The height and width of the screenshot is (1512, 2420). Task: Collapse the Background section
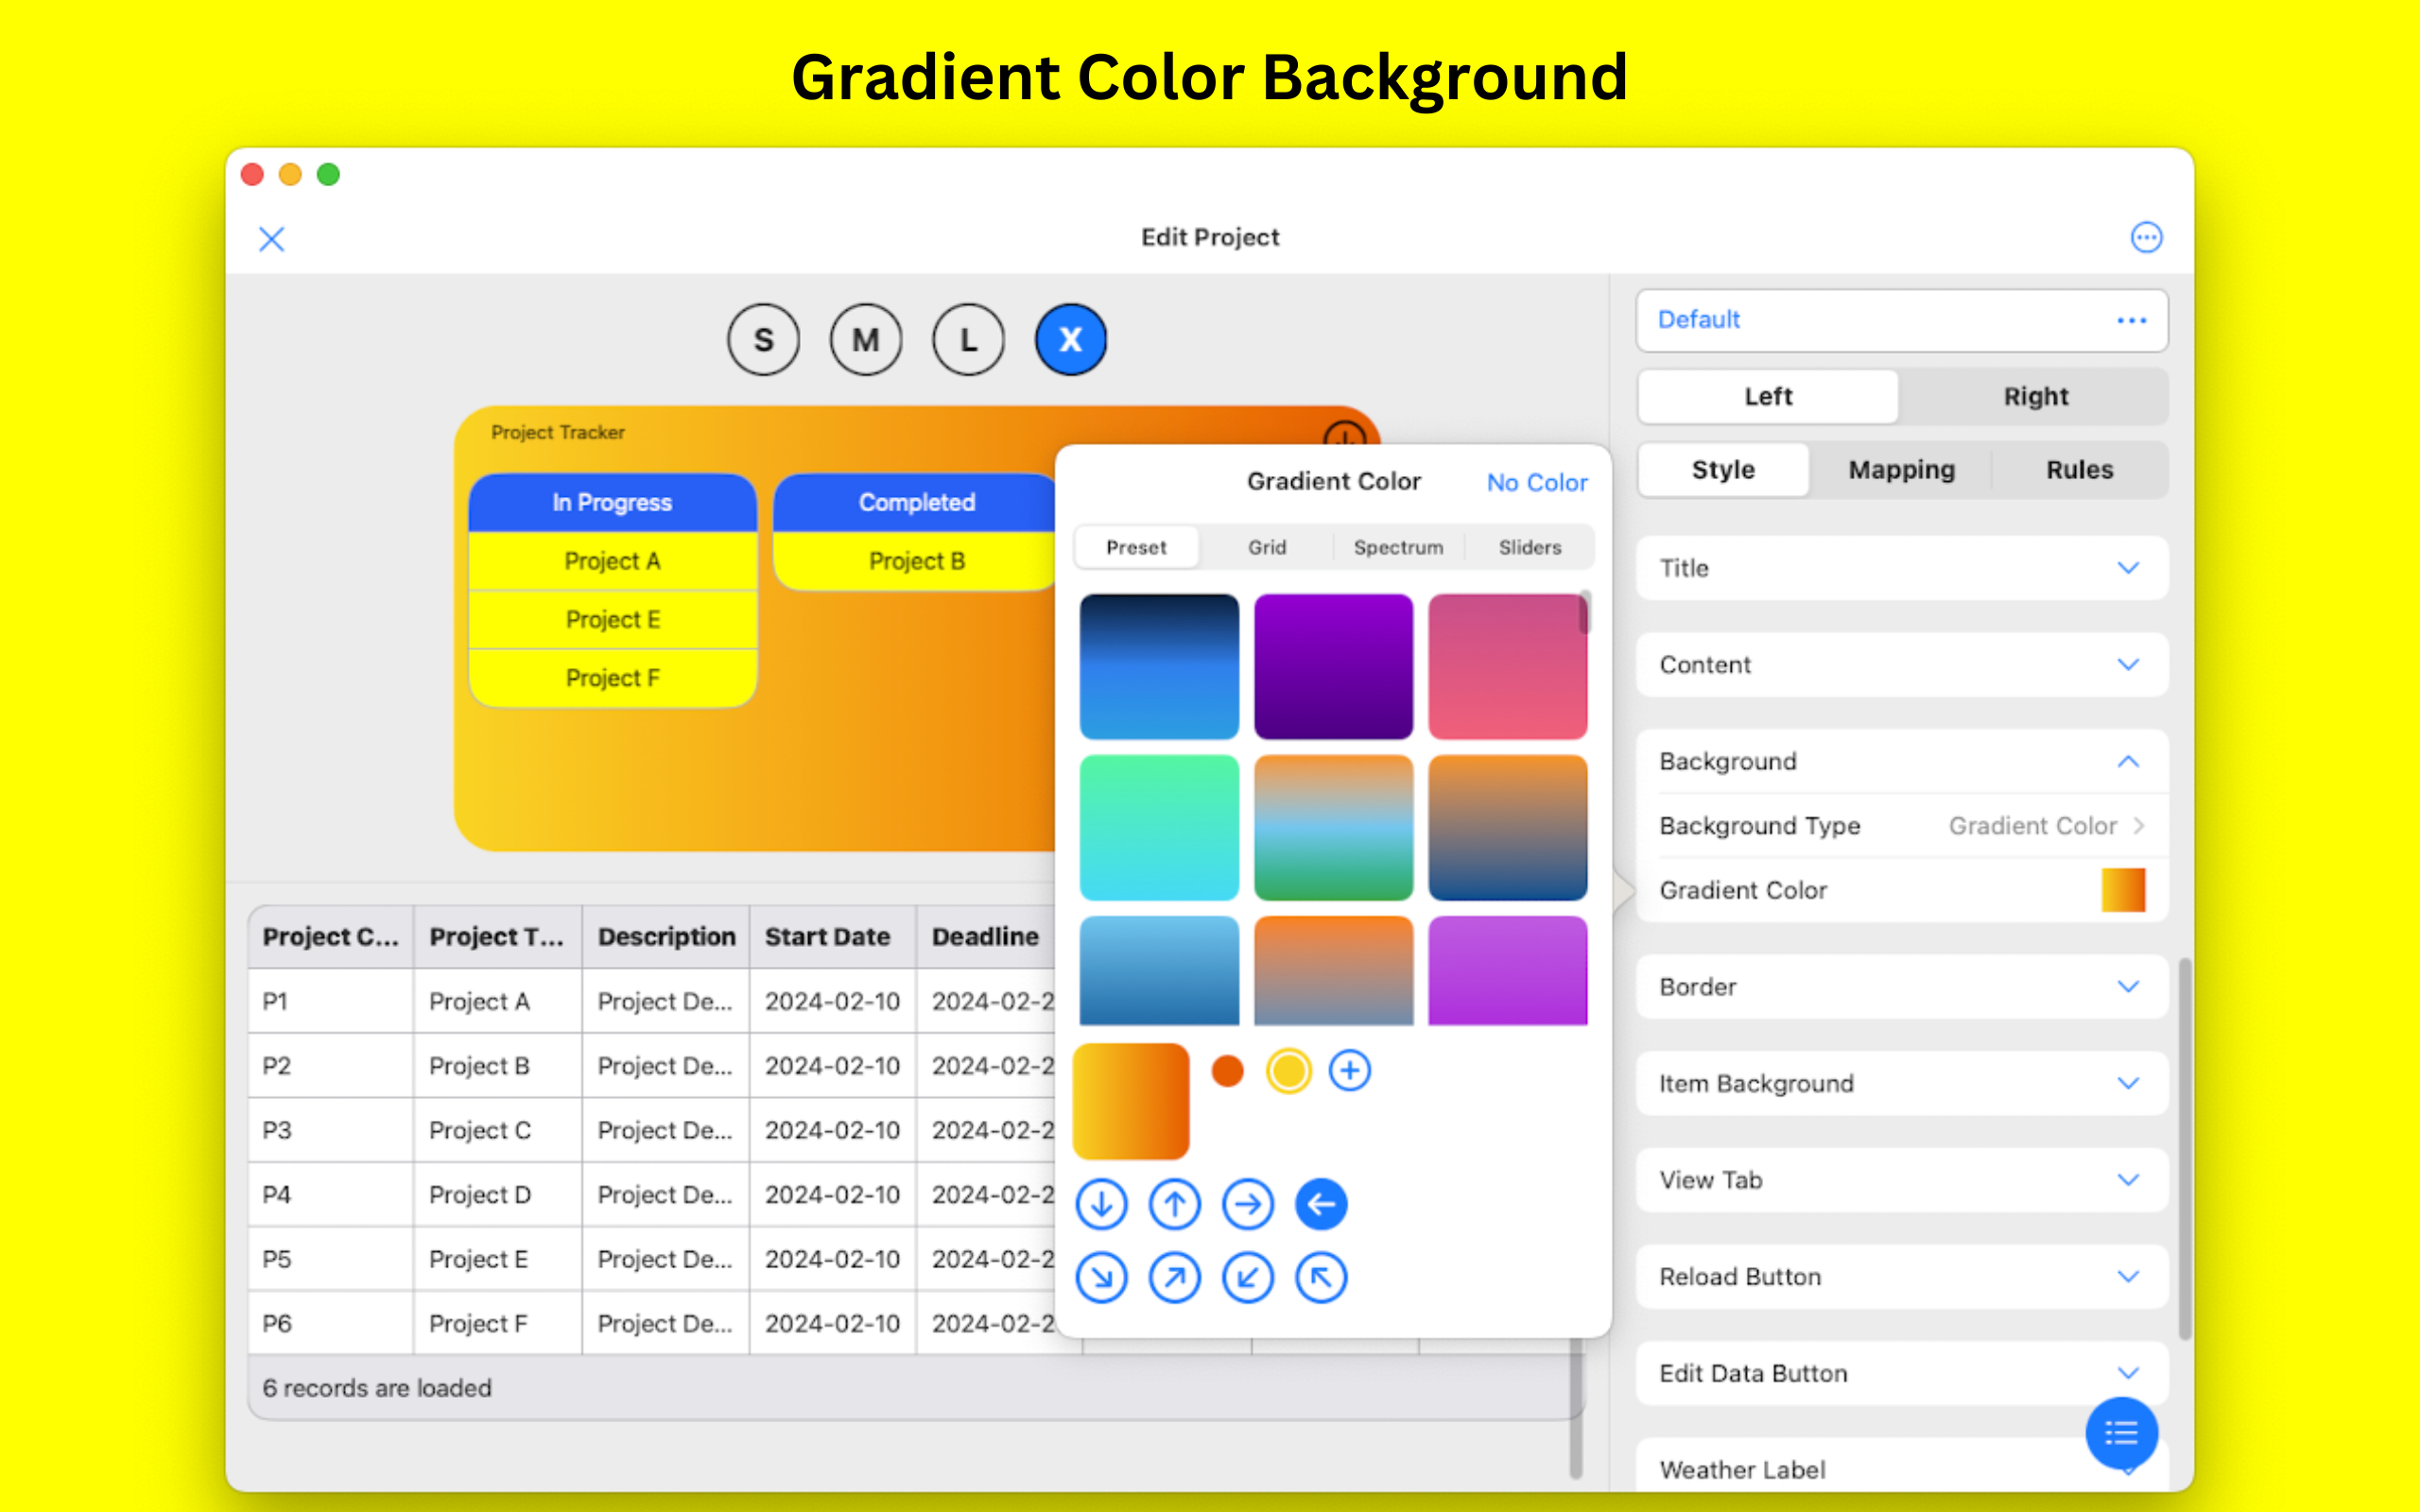pyautogui.click(x=1902, y=762)
